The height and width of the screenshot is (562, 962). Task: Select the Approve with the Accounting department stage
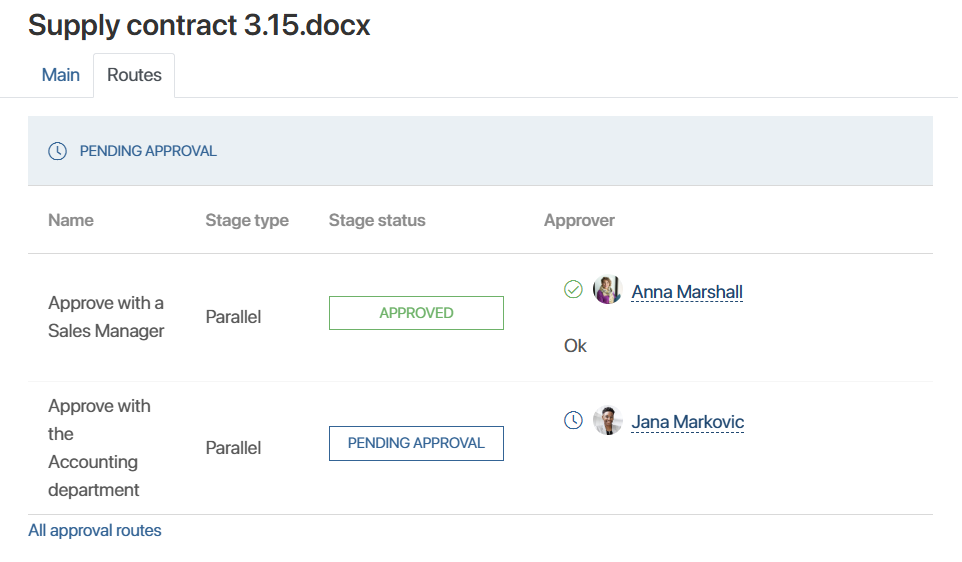[x=99, y=448]
